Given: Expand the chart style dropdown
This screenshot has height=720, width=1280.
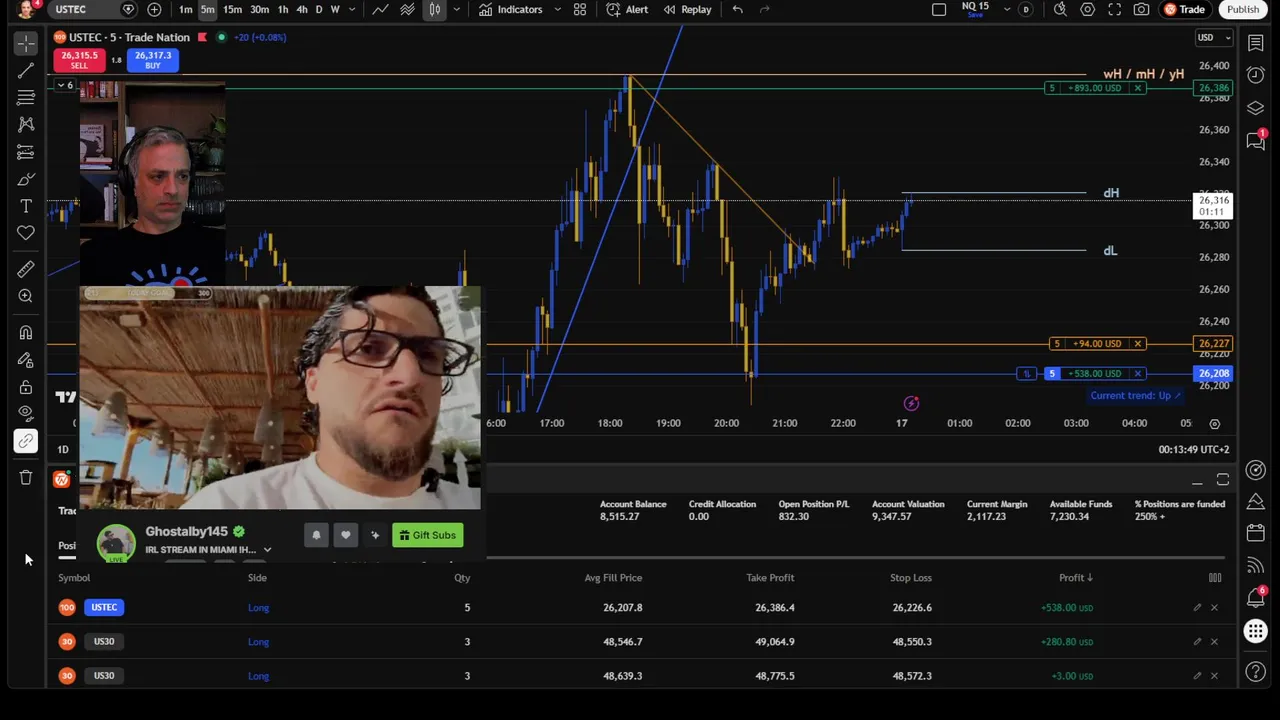Looking at the screenshot, I should (x=456, y=9).
